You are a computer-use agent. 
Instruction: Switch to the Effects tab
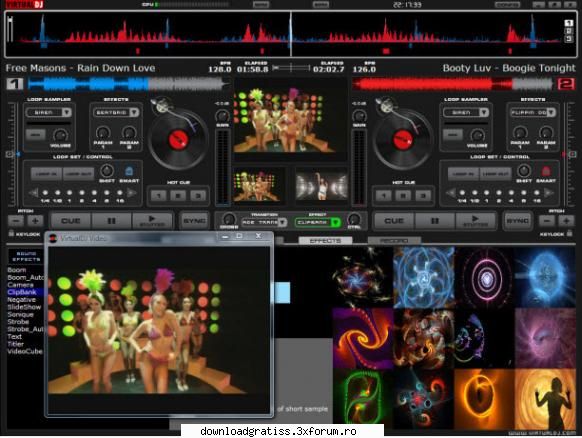coord(326,241)
